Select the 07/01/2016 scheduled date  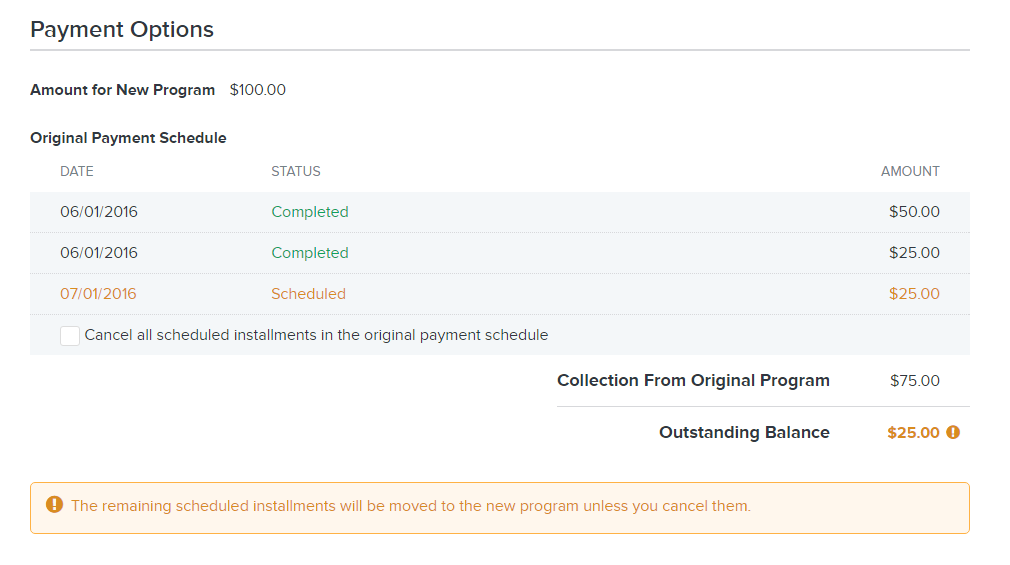pyautogui.click(x=99, y=294)
